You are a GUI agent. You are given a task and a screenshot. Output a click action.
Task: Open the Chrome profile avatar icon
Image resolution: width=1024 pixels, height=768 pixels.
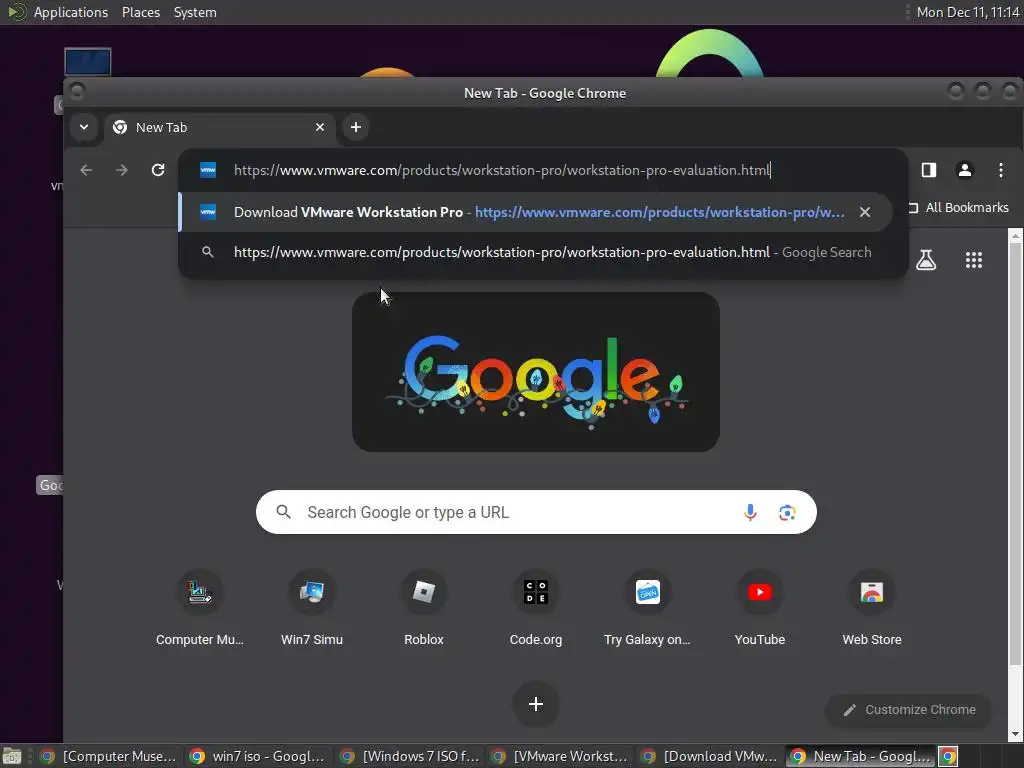(965, 170)
